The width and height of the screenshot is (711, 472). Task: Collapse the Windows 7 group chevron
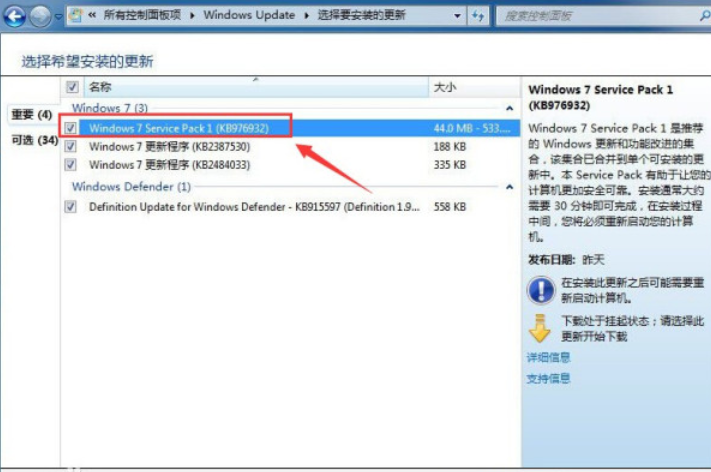[x=509, y=108]
